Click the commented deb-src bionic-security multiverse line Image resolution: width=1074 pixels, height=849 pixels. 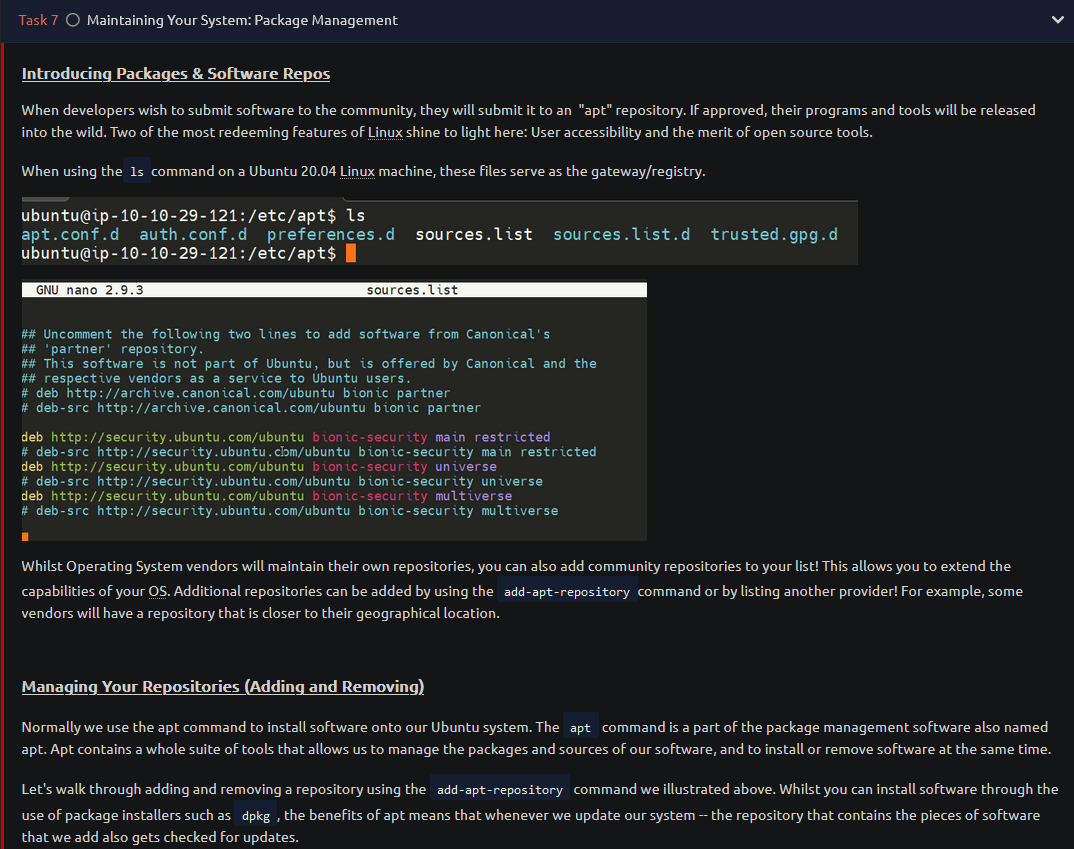[290, 511]
